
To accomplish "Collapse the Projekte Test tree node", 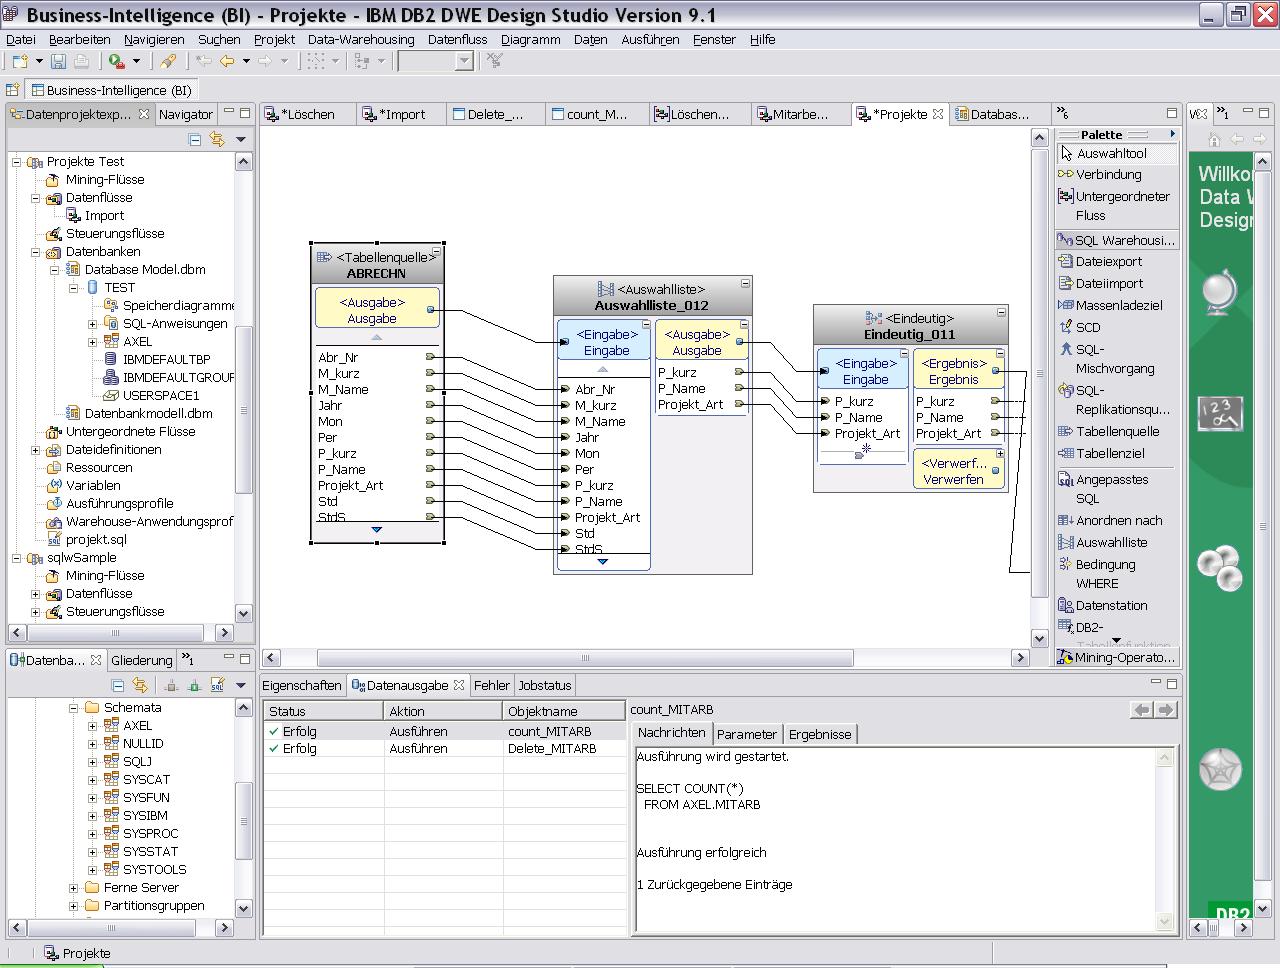I will click(17, 162).
